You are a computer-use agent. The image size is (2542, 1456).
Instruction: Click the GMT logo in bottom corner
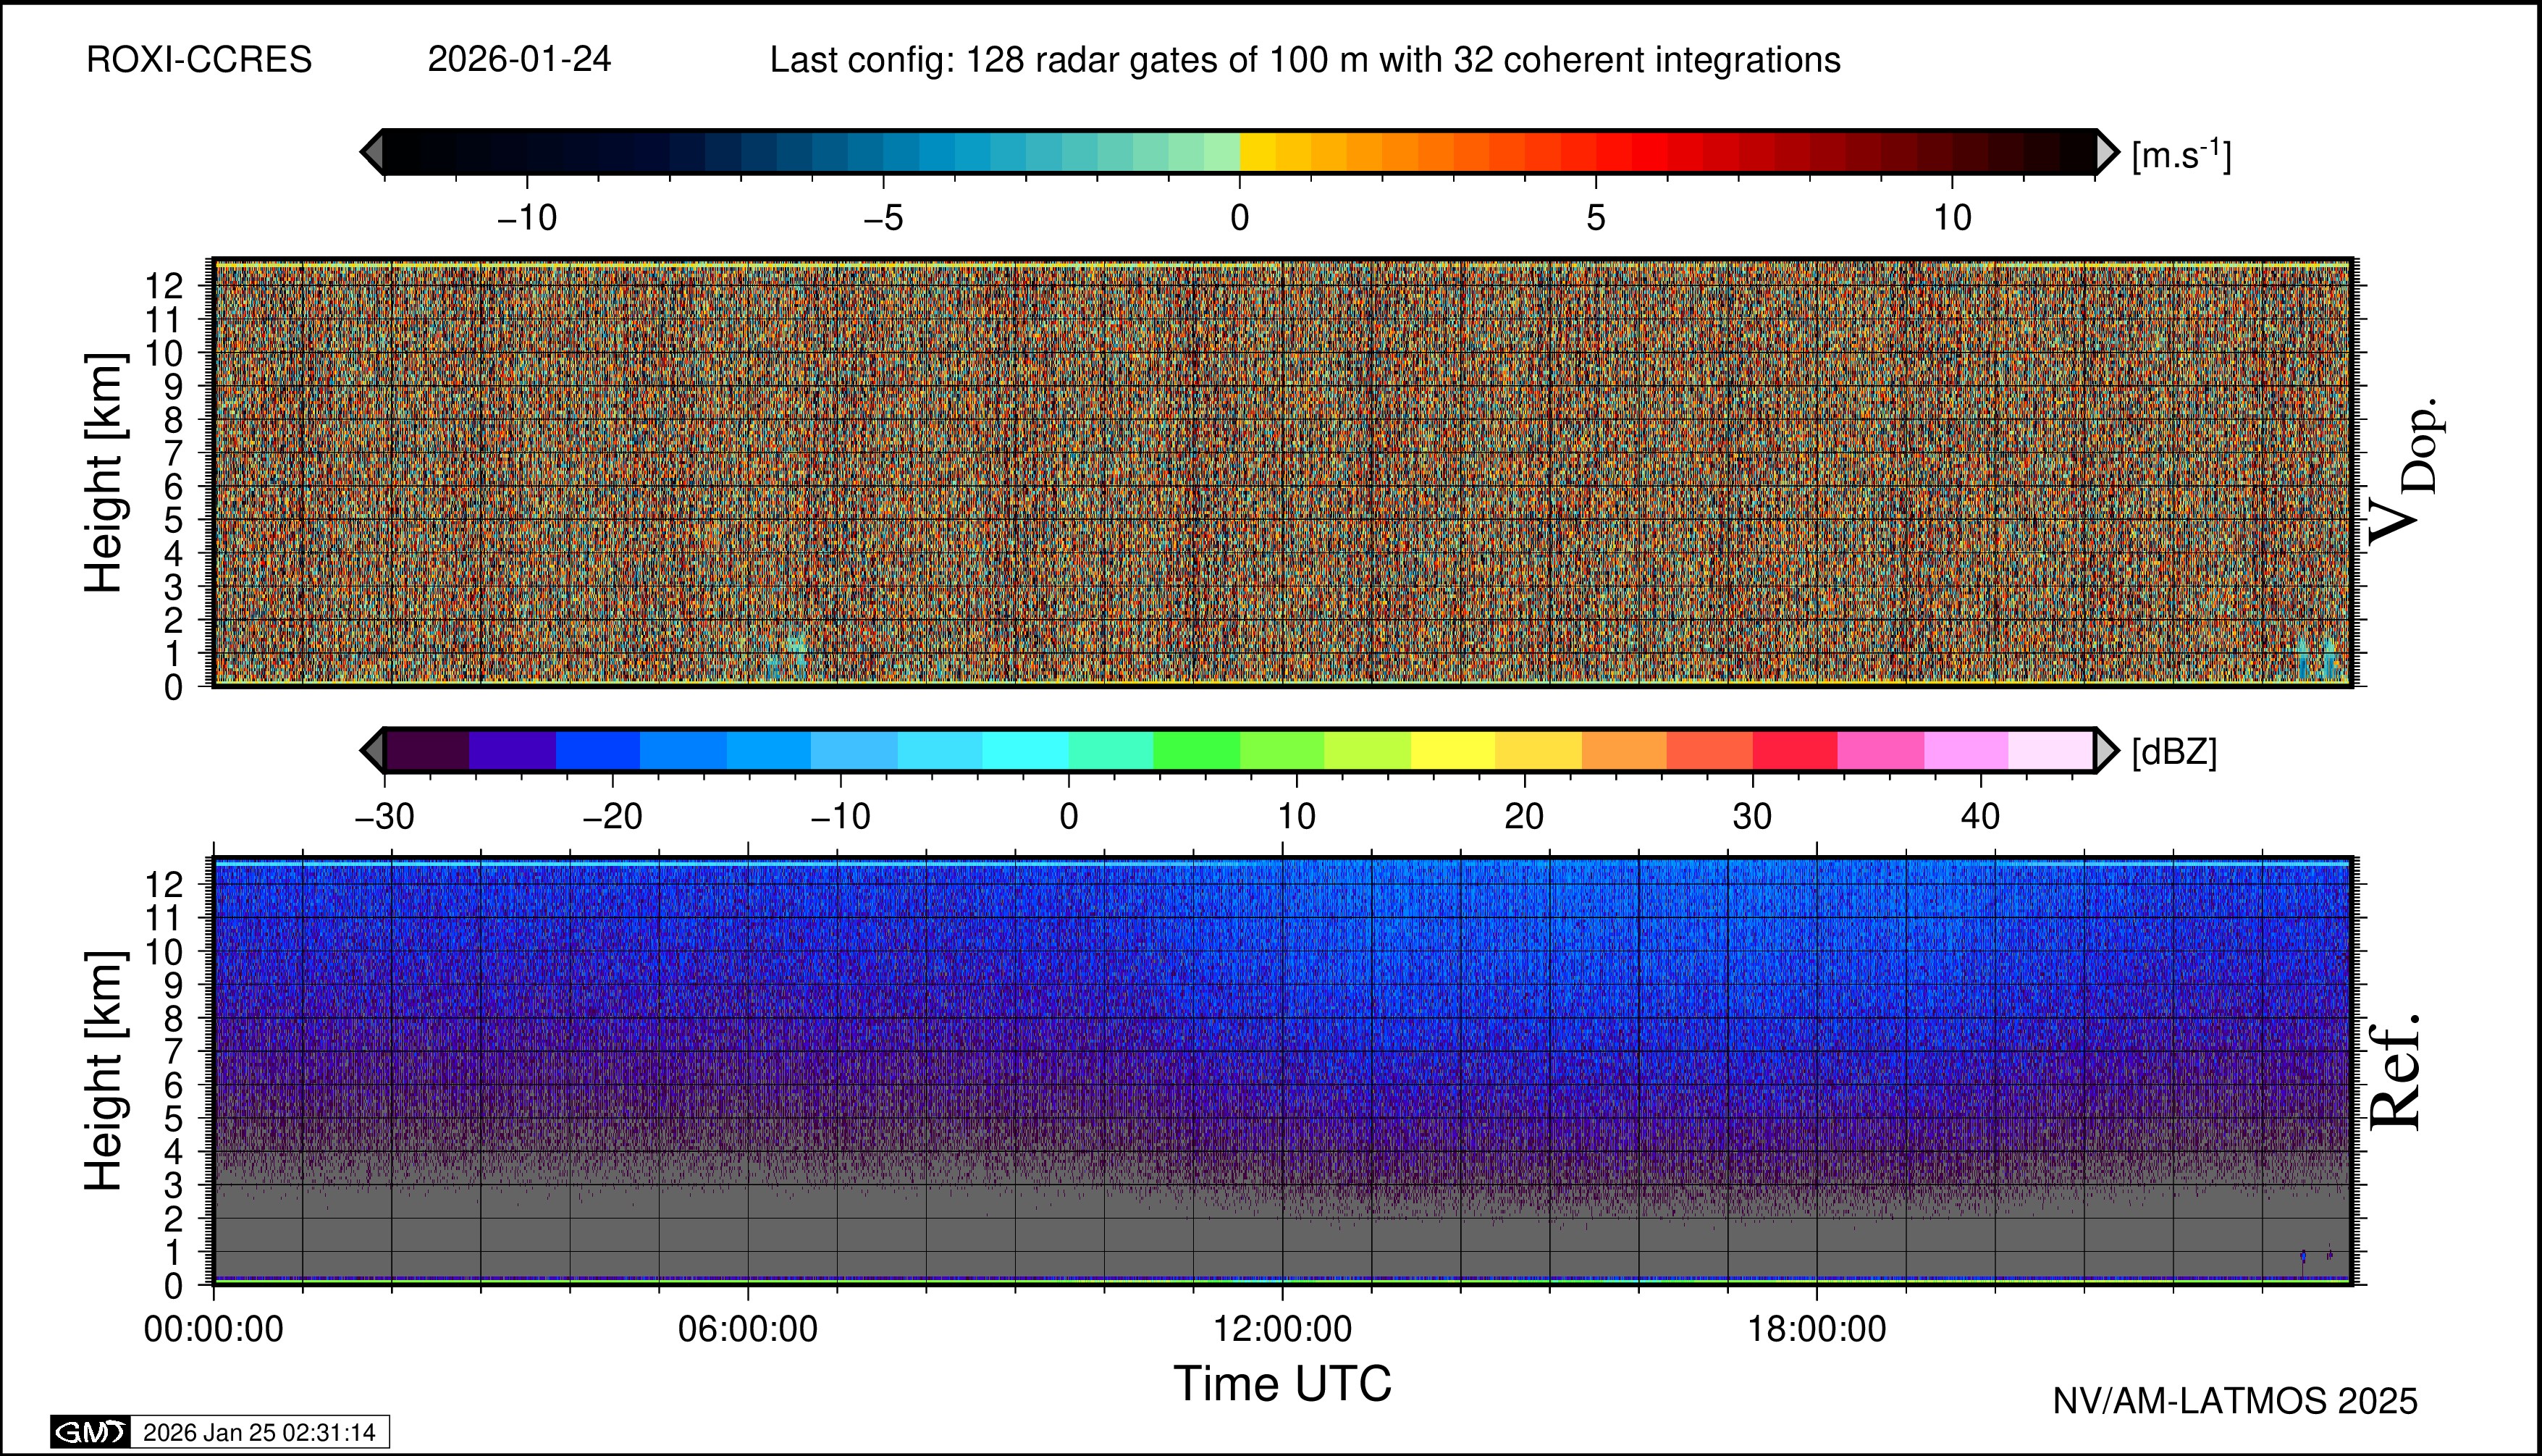(90, 1432)
